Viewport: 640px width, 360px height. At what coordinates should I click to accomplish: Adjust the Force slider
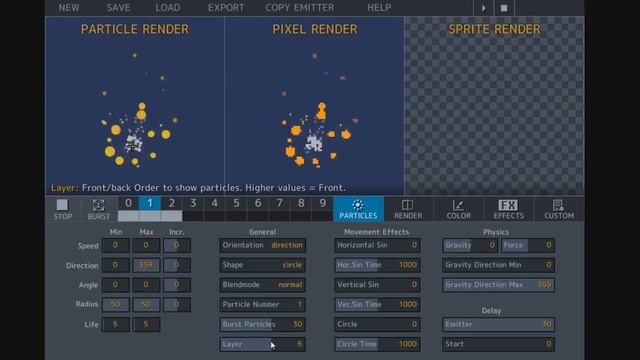(527, 245)
